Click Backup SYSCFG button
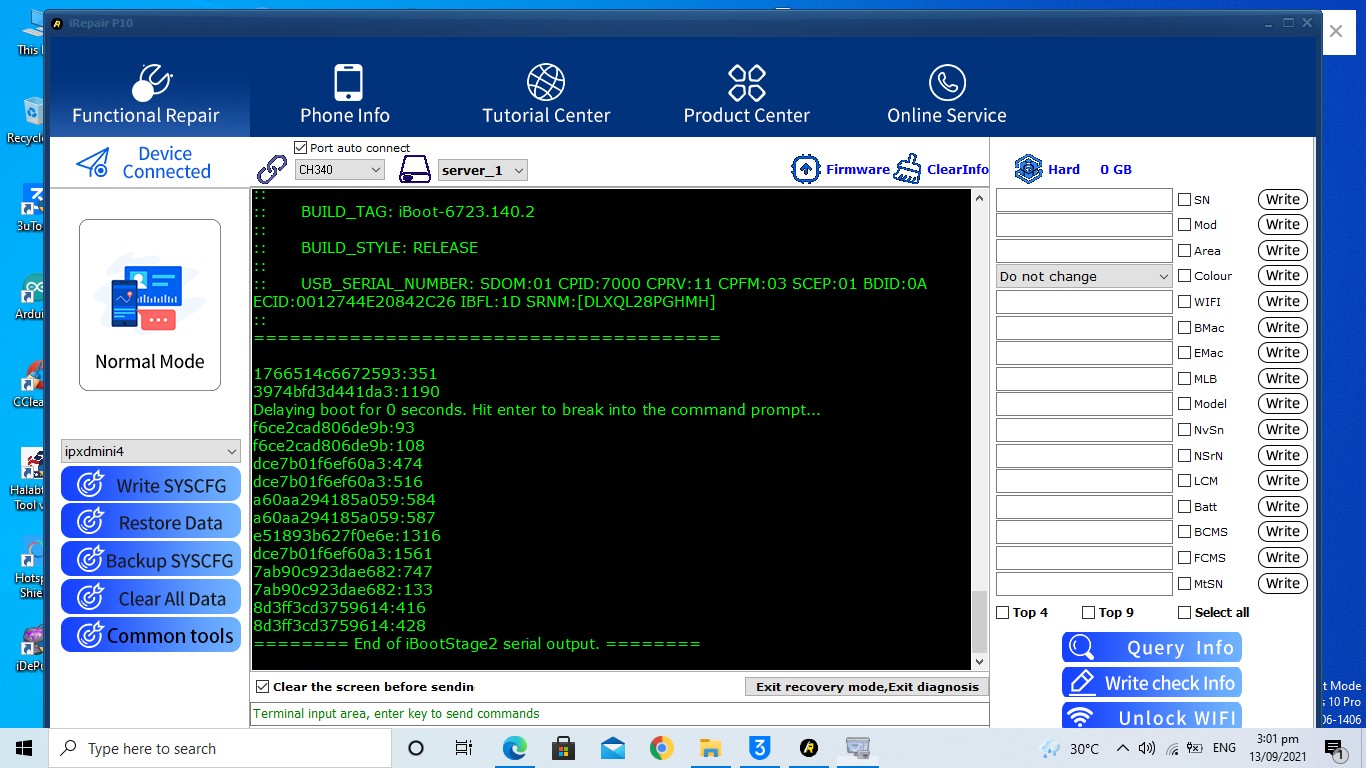The image size is (1366, 768). point(151,560)
